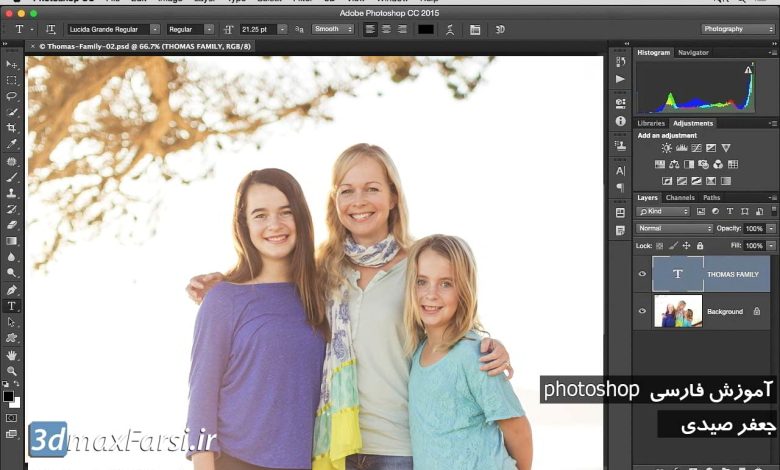Open the Character panel icon

[620, 171]
